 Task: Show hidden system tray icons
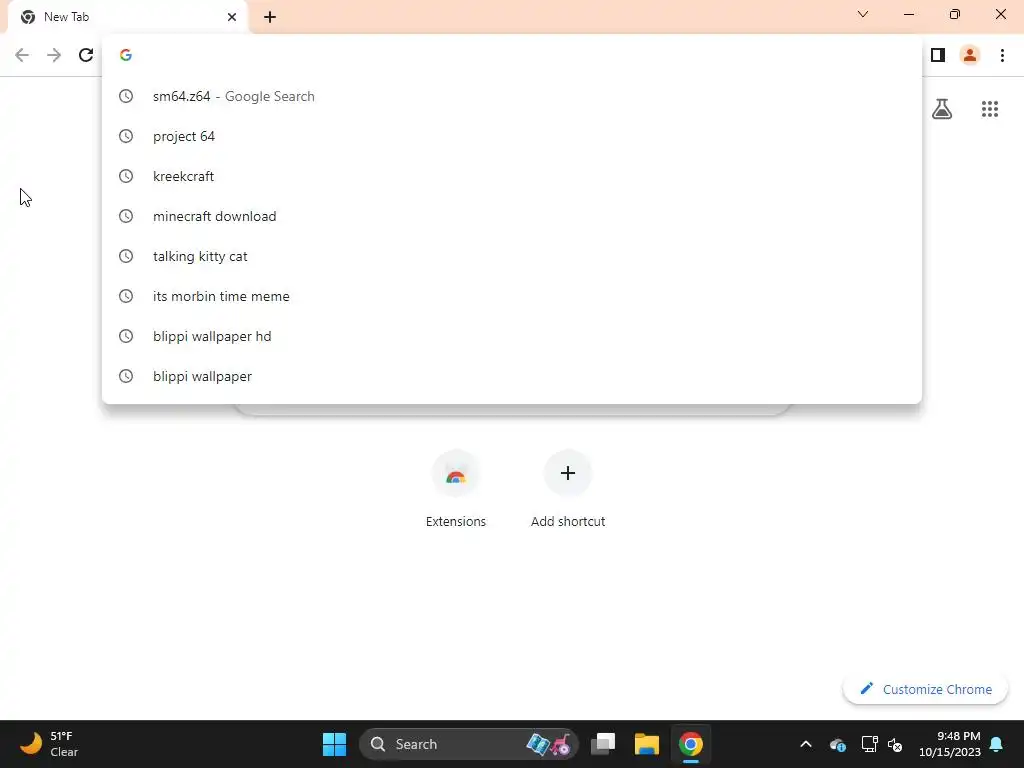pos(806,744)
